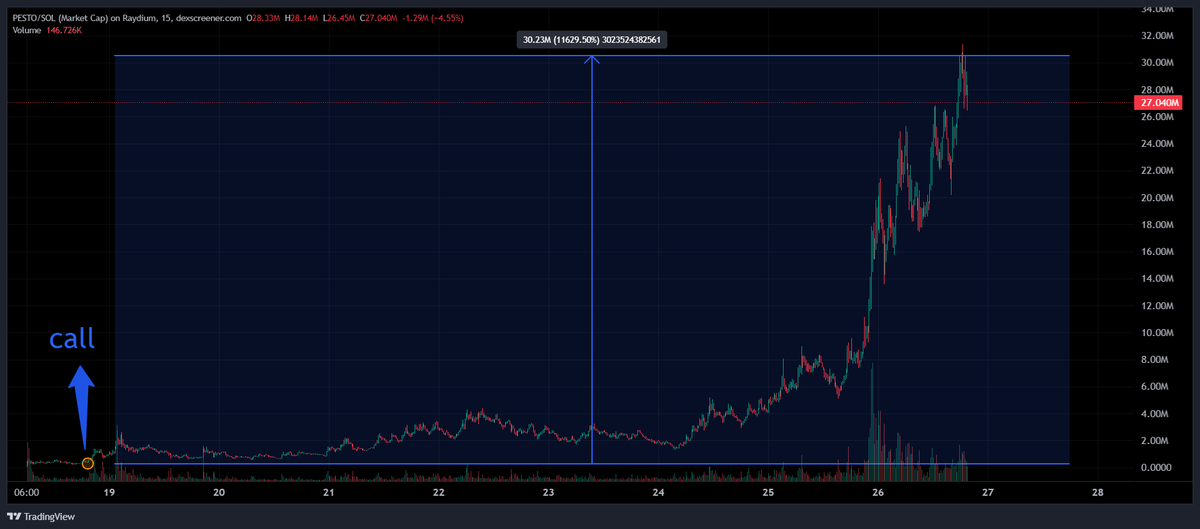Click 8.00M on the price axis
This screenshot has width=1200, height=529.
[x=1156, y=360]
